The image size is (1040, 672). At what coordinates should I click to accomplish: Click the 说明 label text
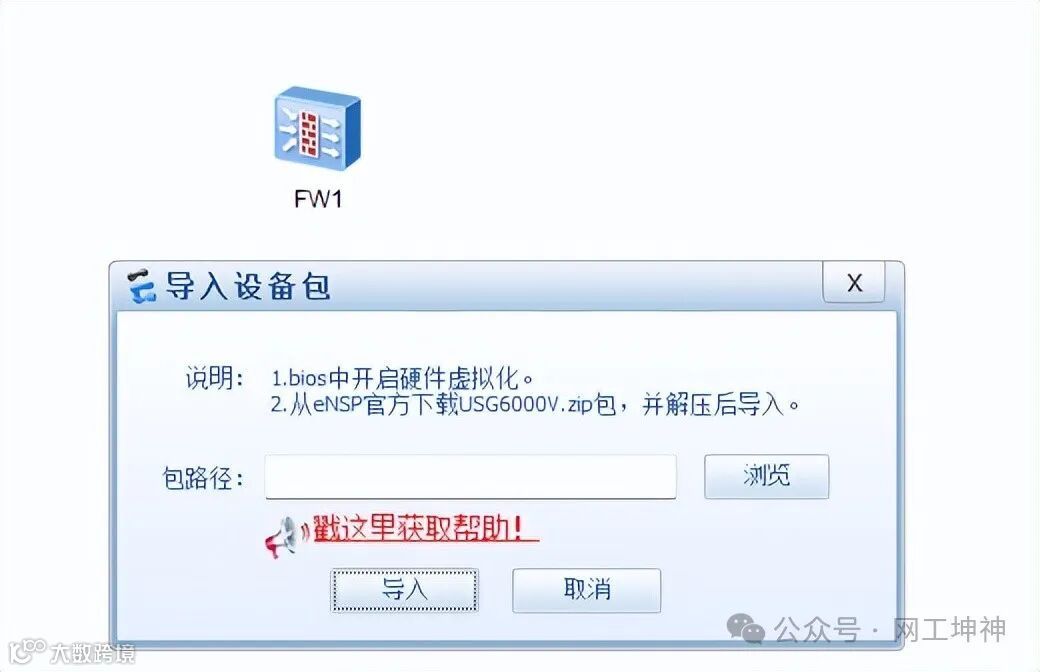tap(214, 379)
